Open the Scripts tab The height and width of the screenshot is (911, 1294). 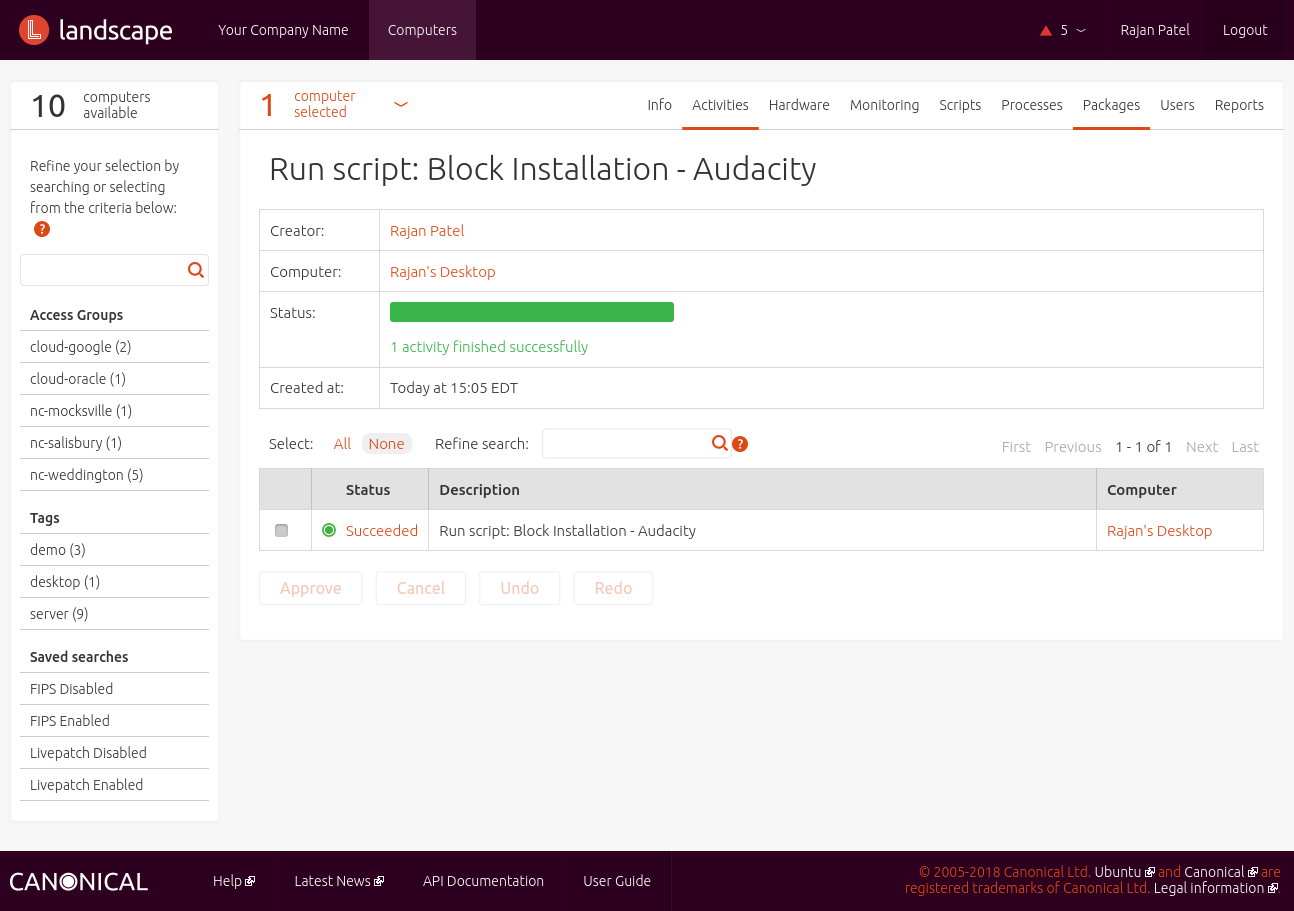point(960,105)
